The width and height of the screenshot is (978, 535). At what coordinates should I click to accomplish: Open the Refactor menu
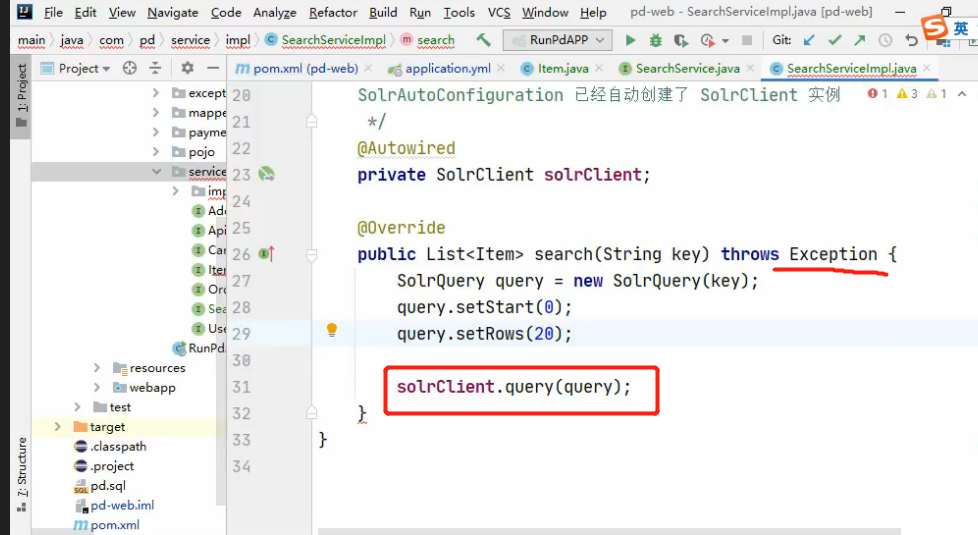pyautogui.click(x=333, y=12)
